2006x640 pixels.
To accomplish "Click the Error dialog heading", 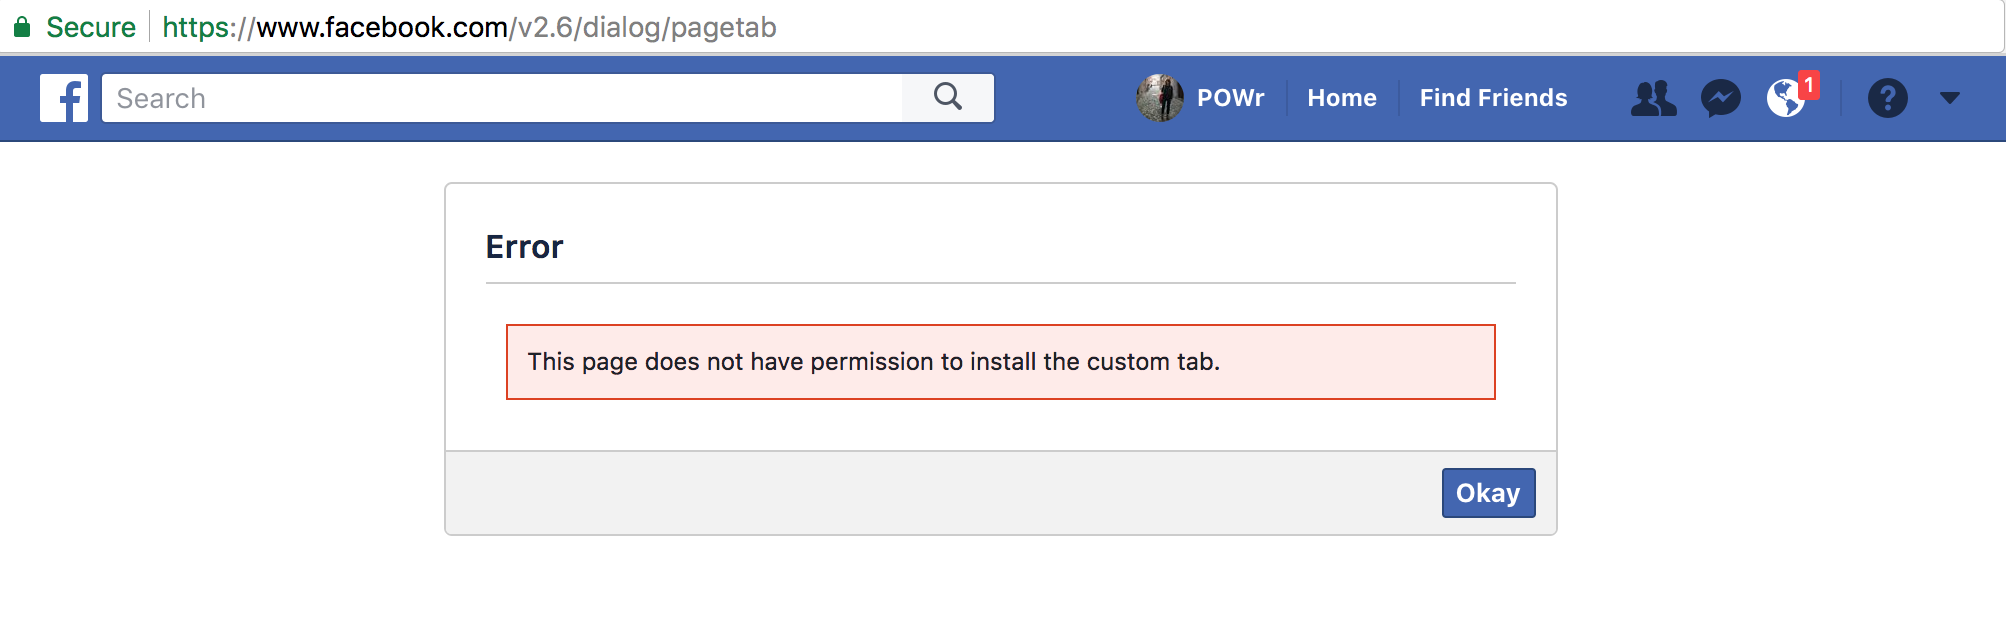I will tap(524, 247).
